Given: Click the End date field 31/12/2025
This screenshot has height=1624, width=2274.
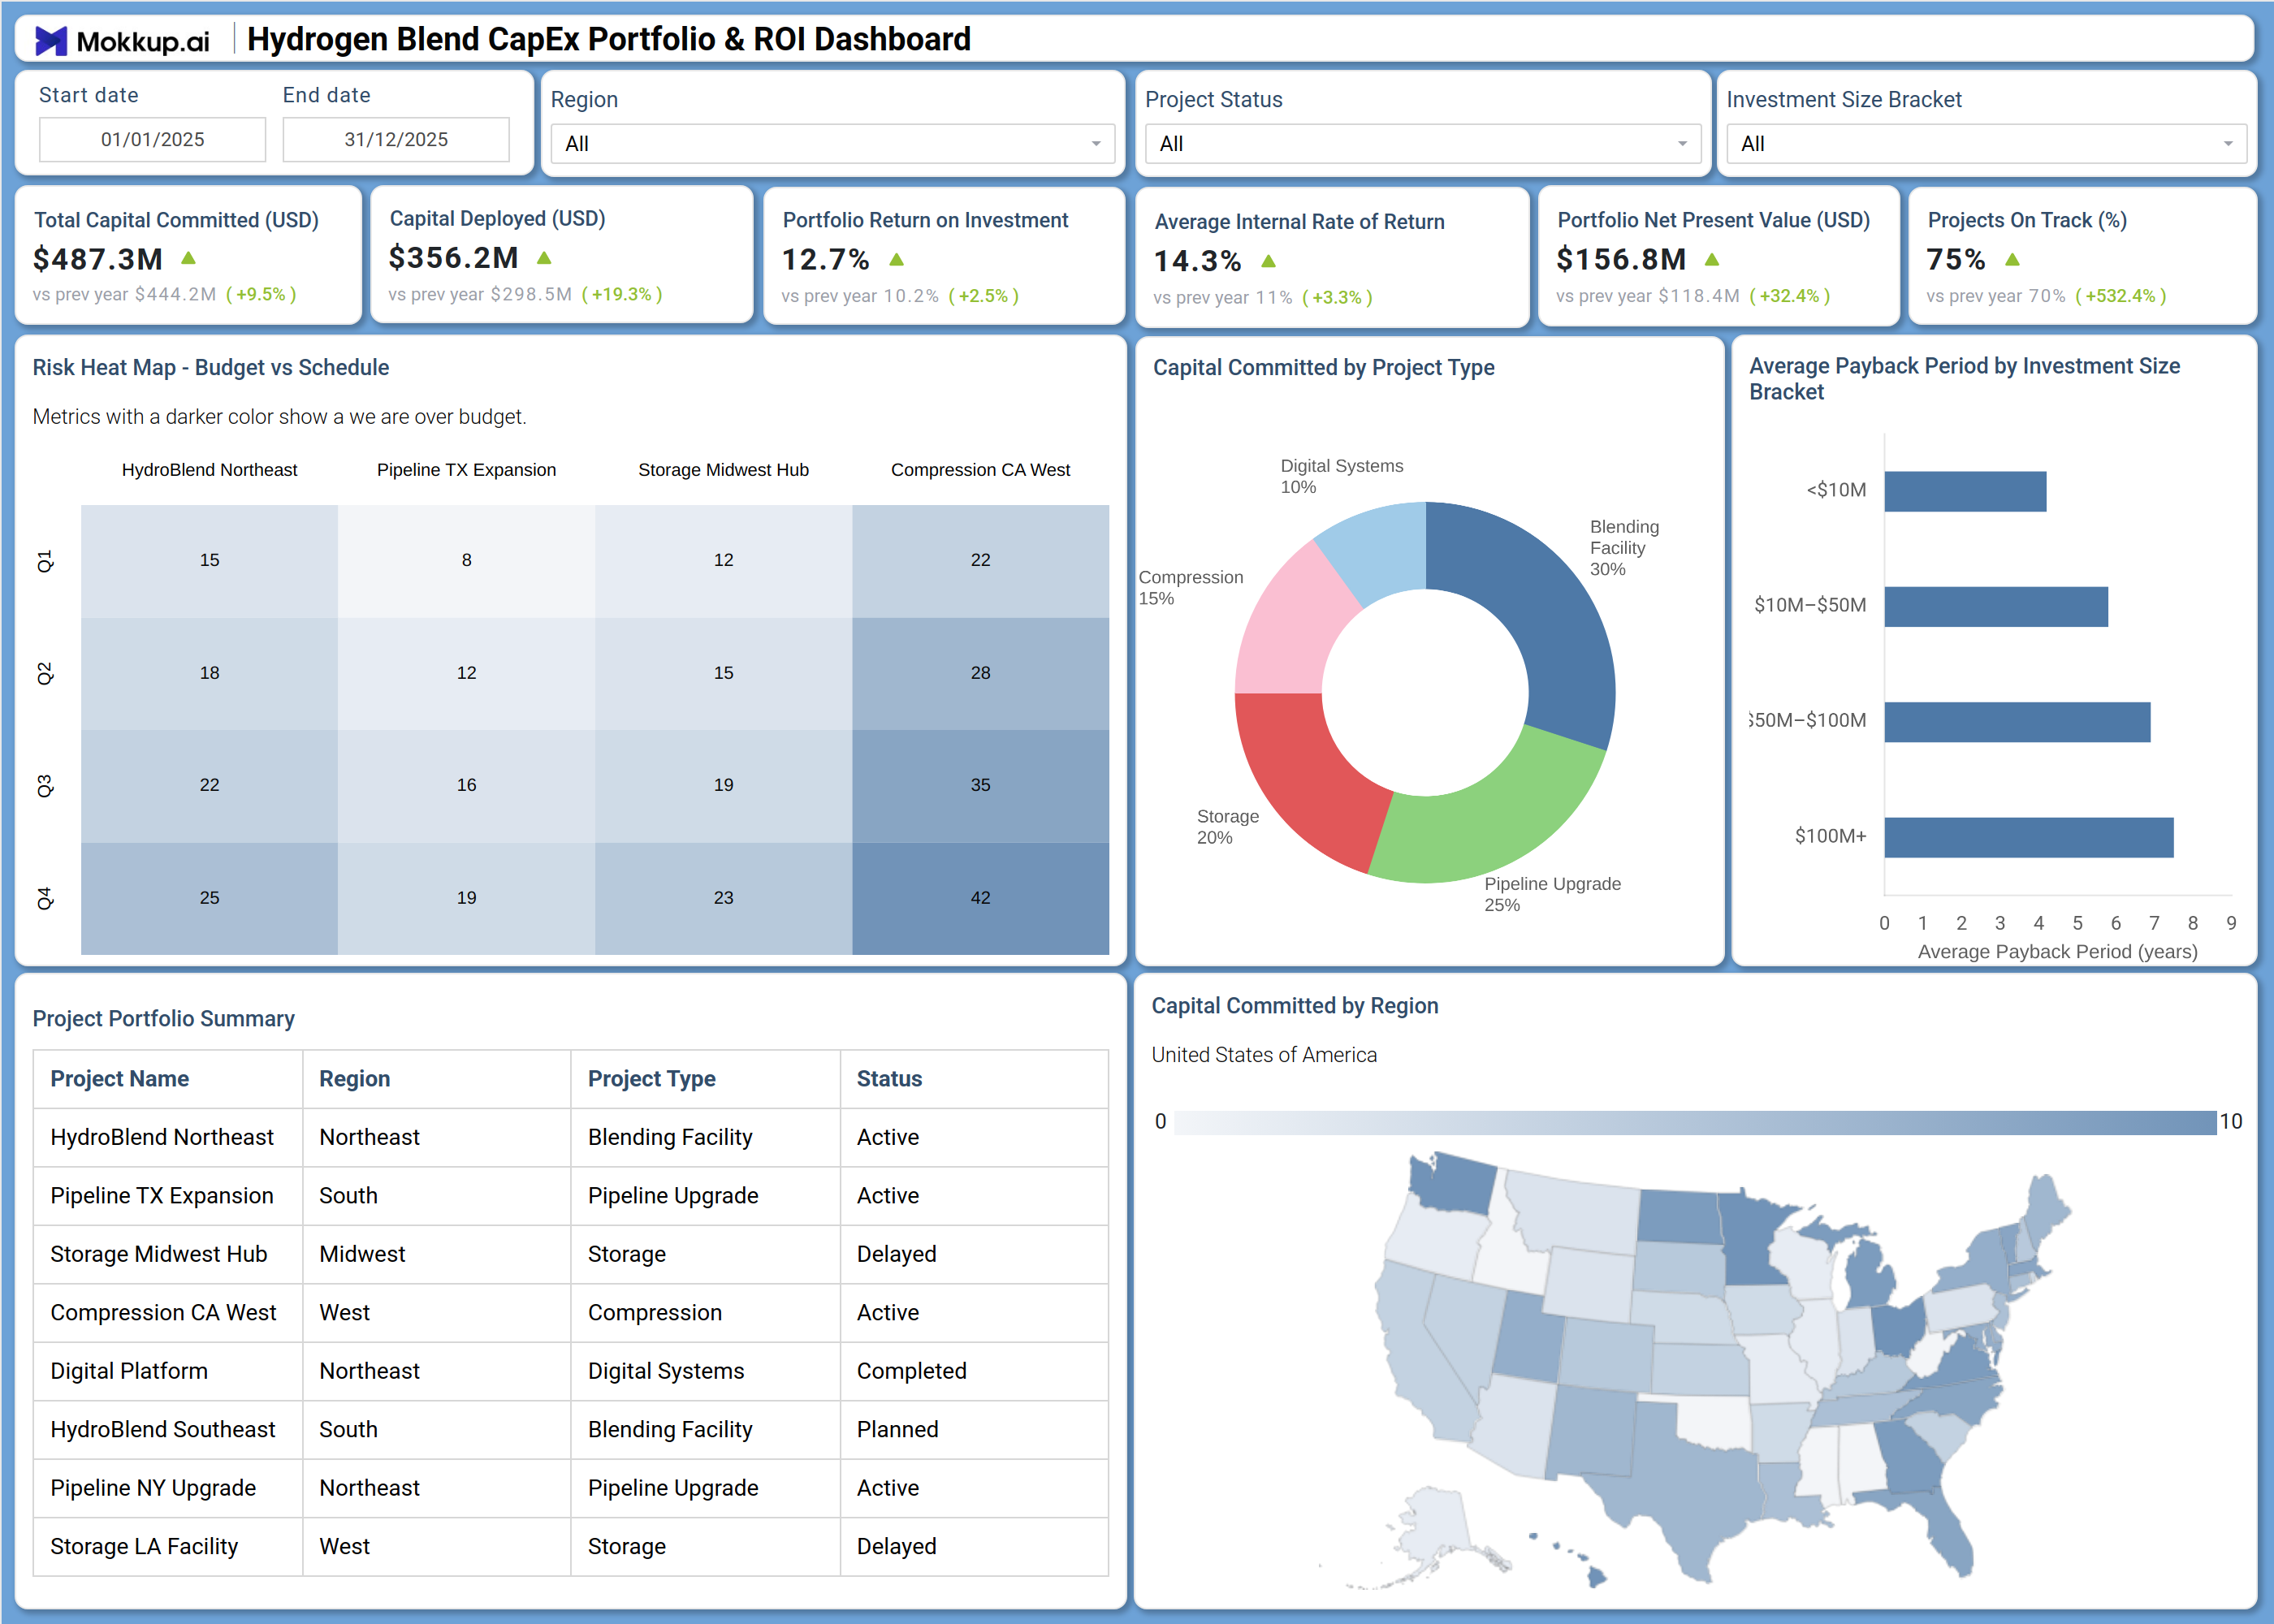Looking at the screenshot, I should click(396, 139).
